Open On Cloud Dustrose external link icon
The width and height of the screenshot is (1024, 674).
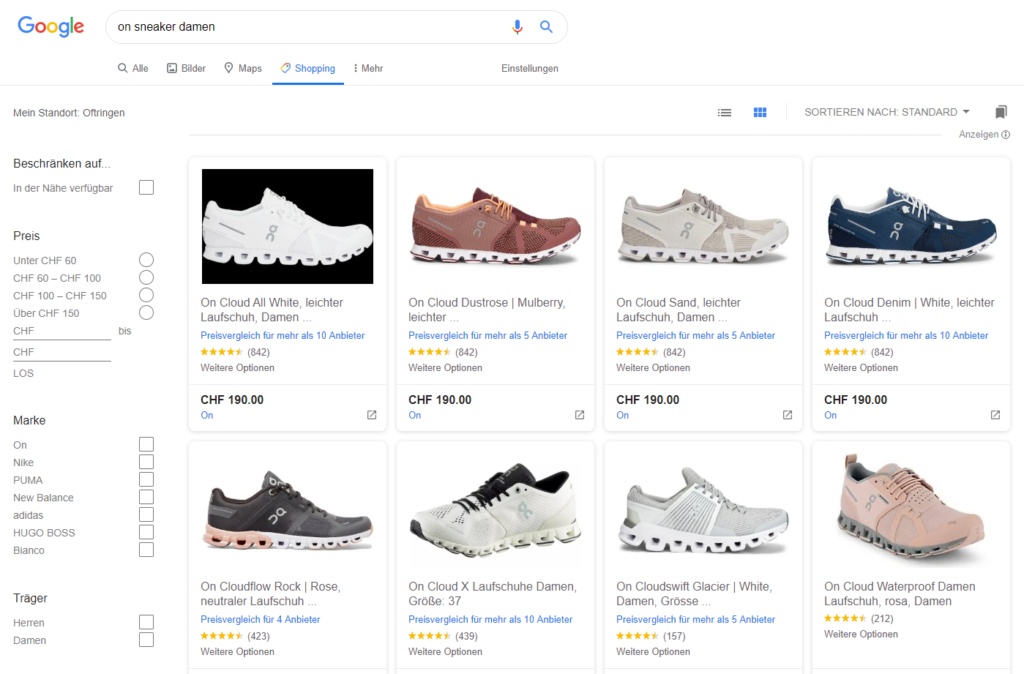tap(579, 415)
